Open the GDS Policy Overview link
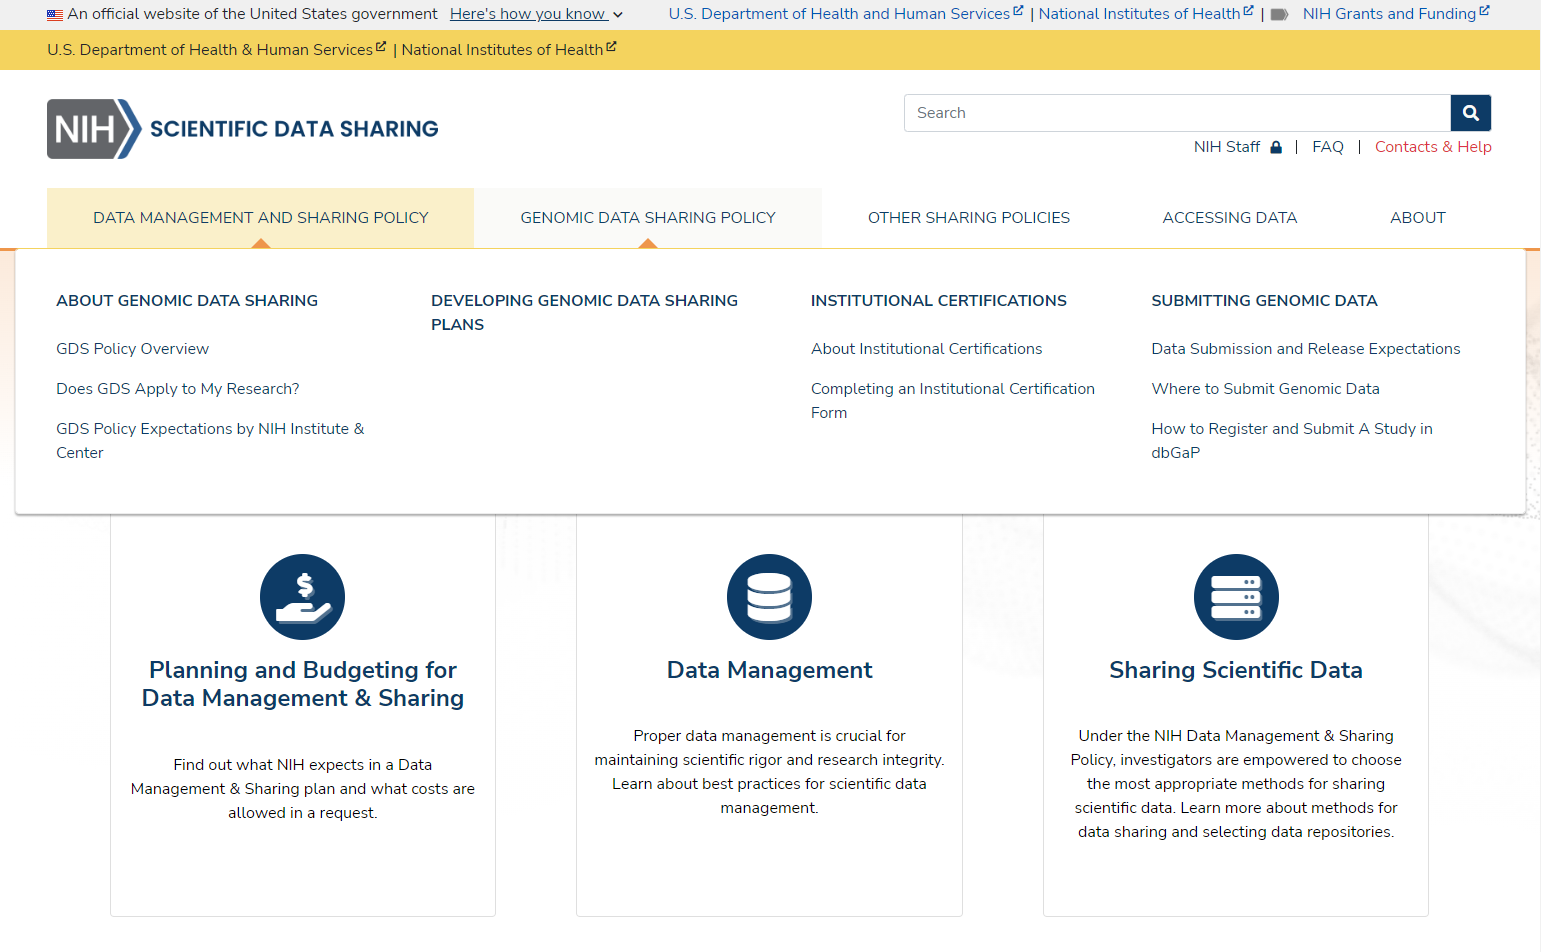 click(x=132, y=349)
